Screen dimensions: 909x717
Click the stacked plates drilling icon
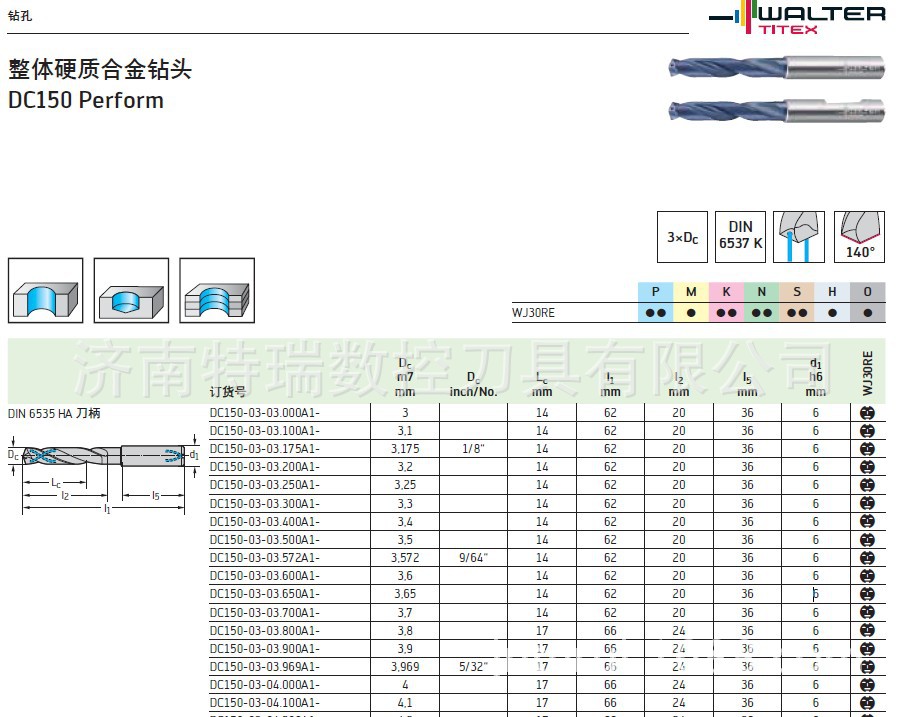coord(217,290)
